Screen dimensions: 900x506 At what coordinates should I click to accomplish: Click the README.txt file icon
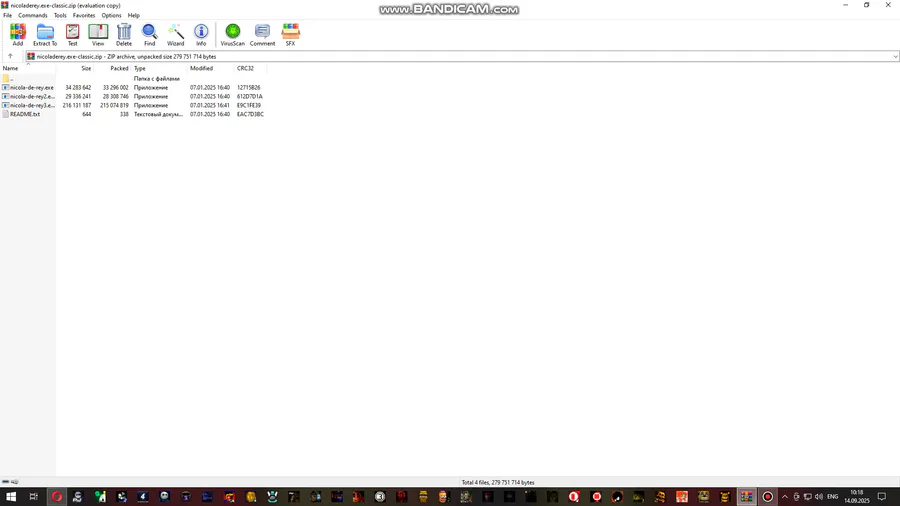6,114
